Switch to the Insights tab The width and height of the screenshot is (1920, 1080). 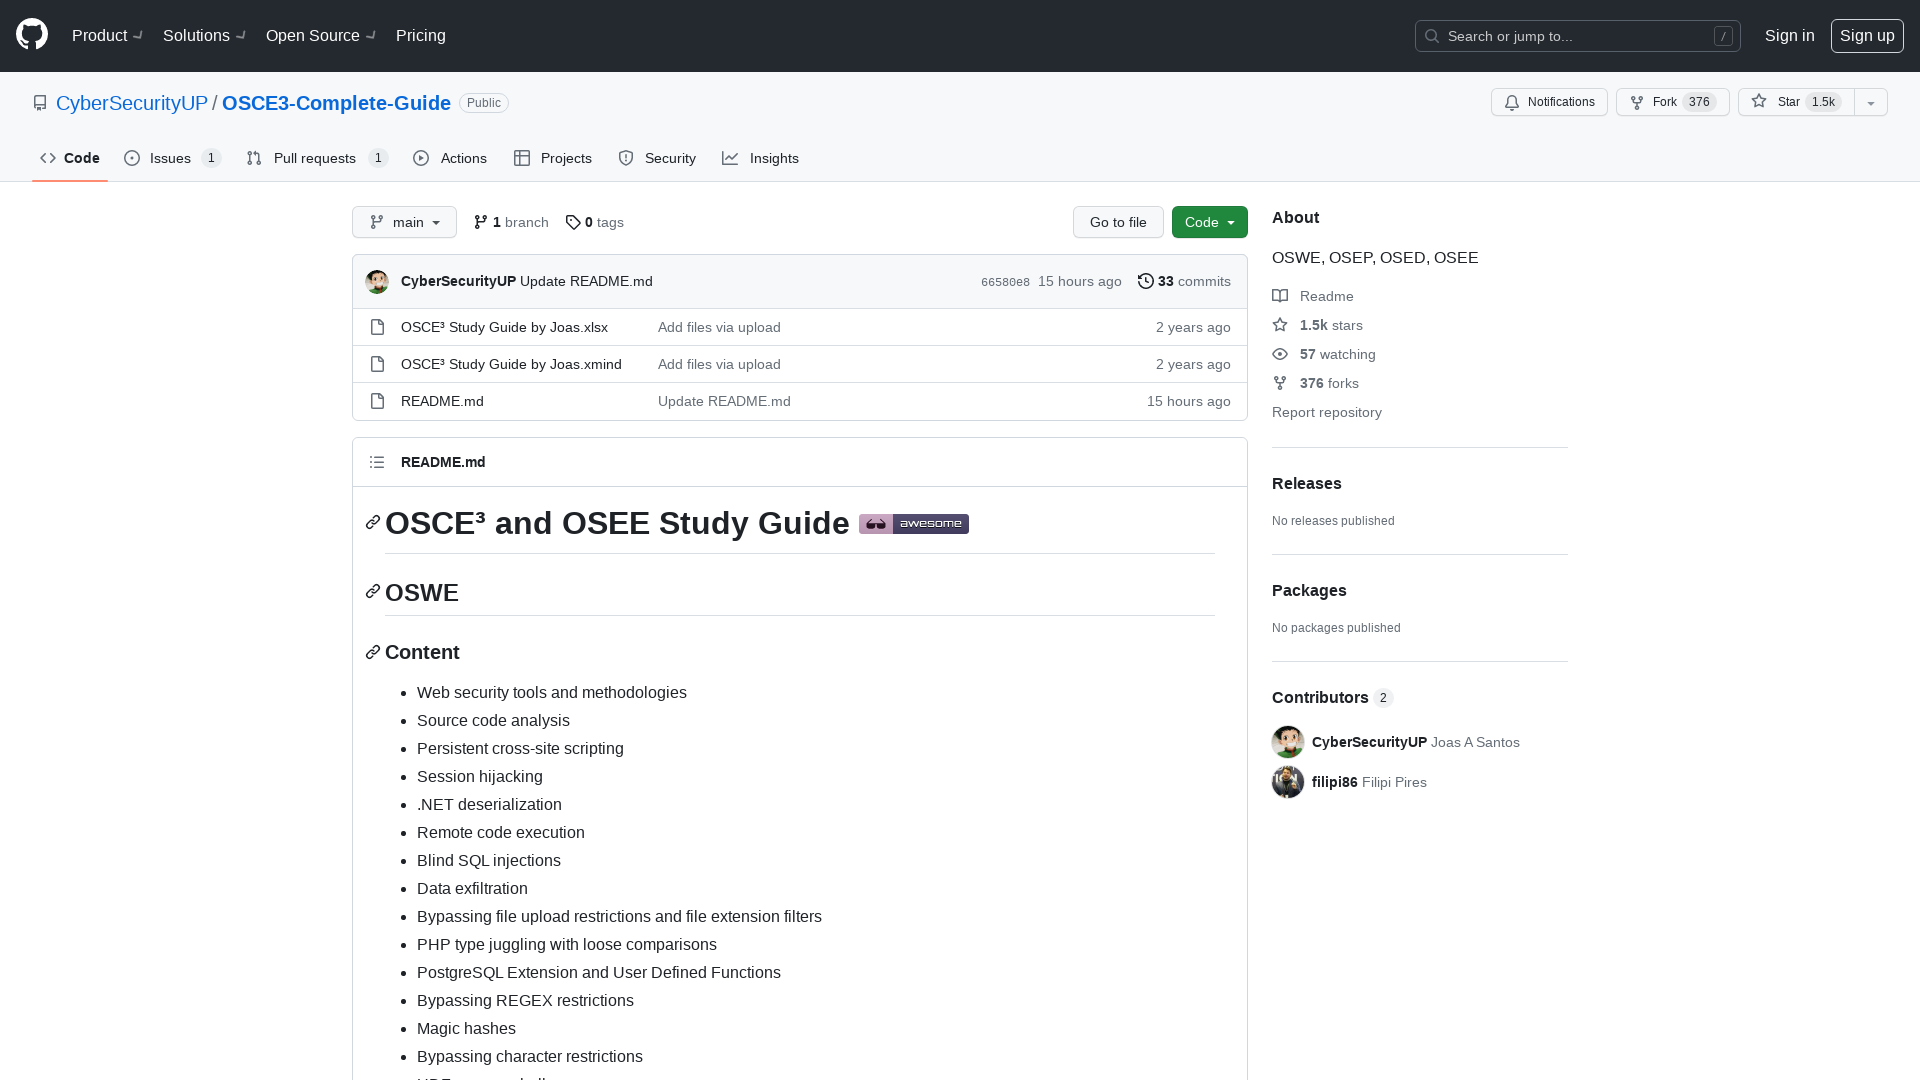761,158
